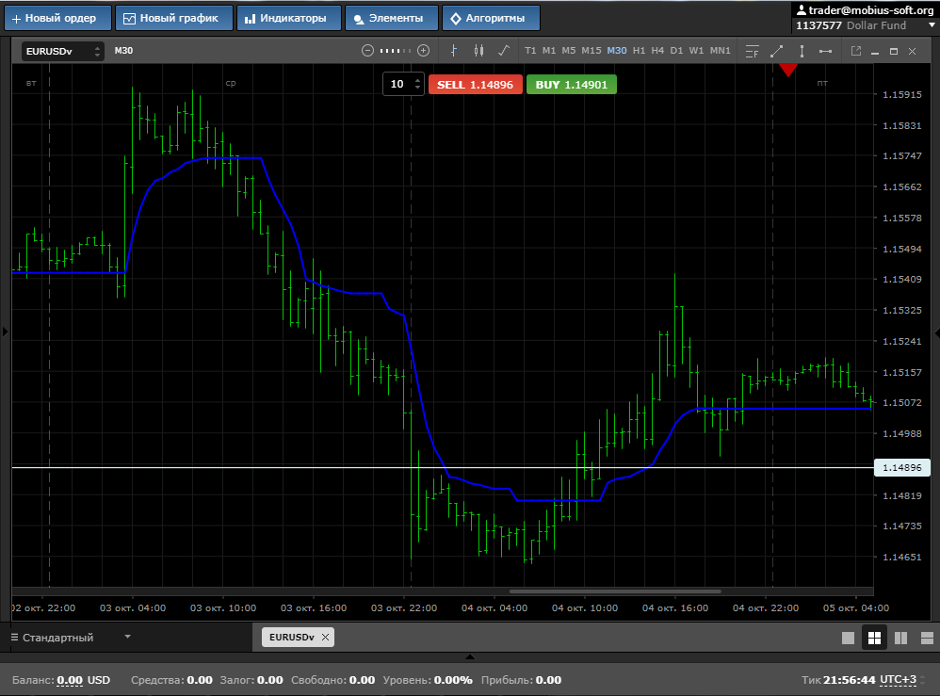Click the Dollar Fund account number 1137577
940x696 pixels.
[x=818, y=25]
